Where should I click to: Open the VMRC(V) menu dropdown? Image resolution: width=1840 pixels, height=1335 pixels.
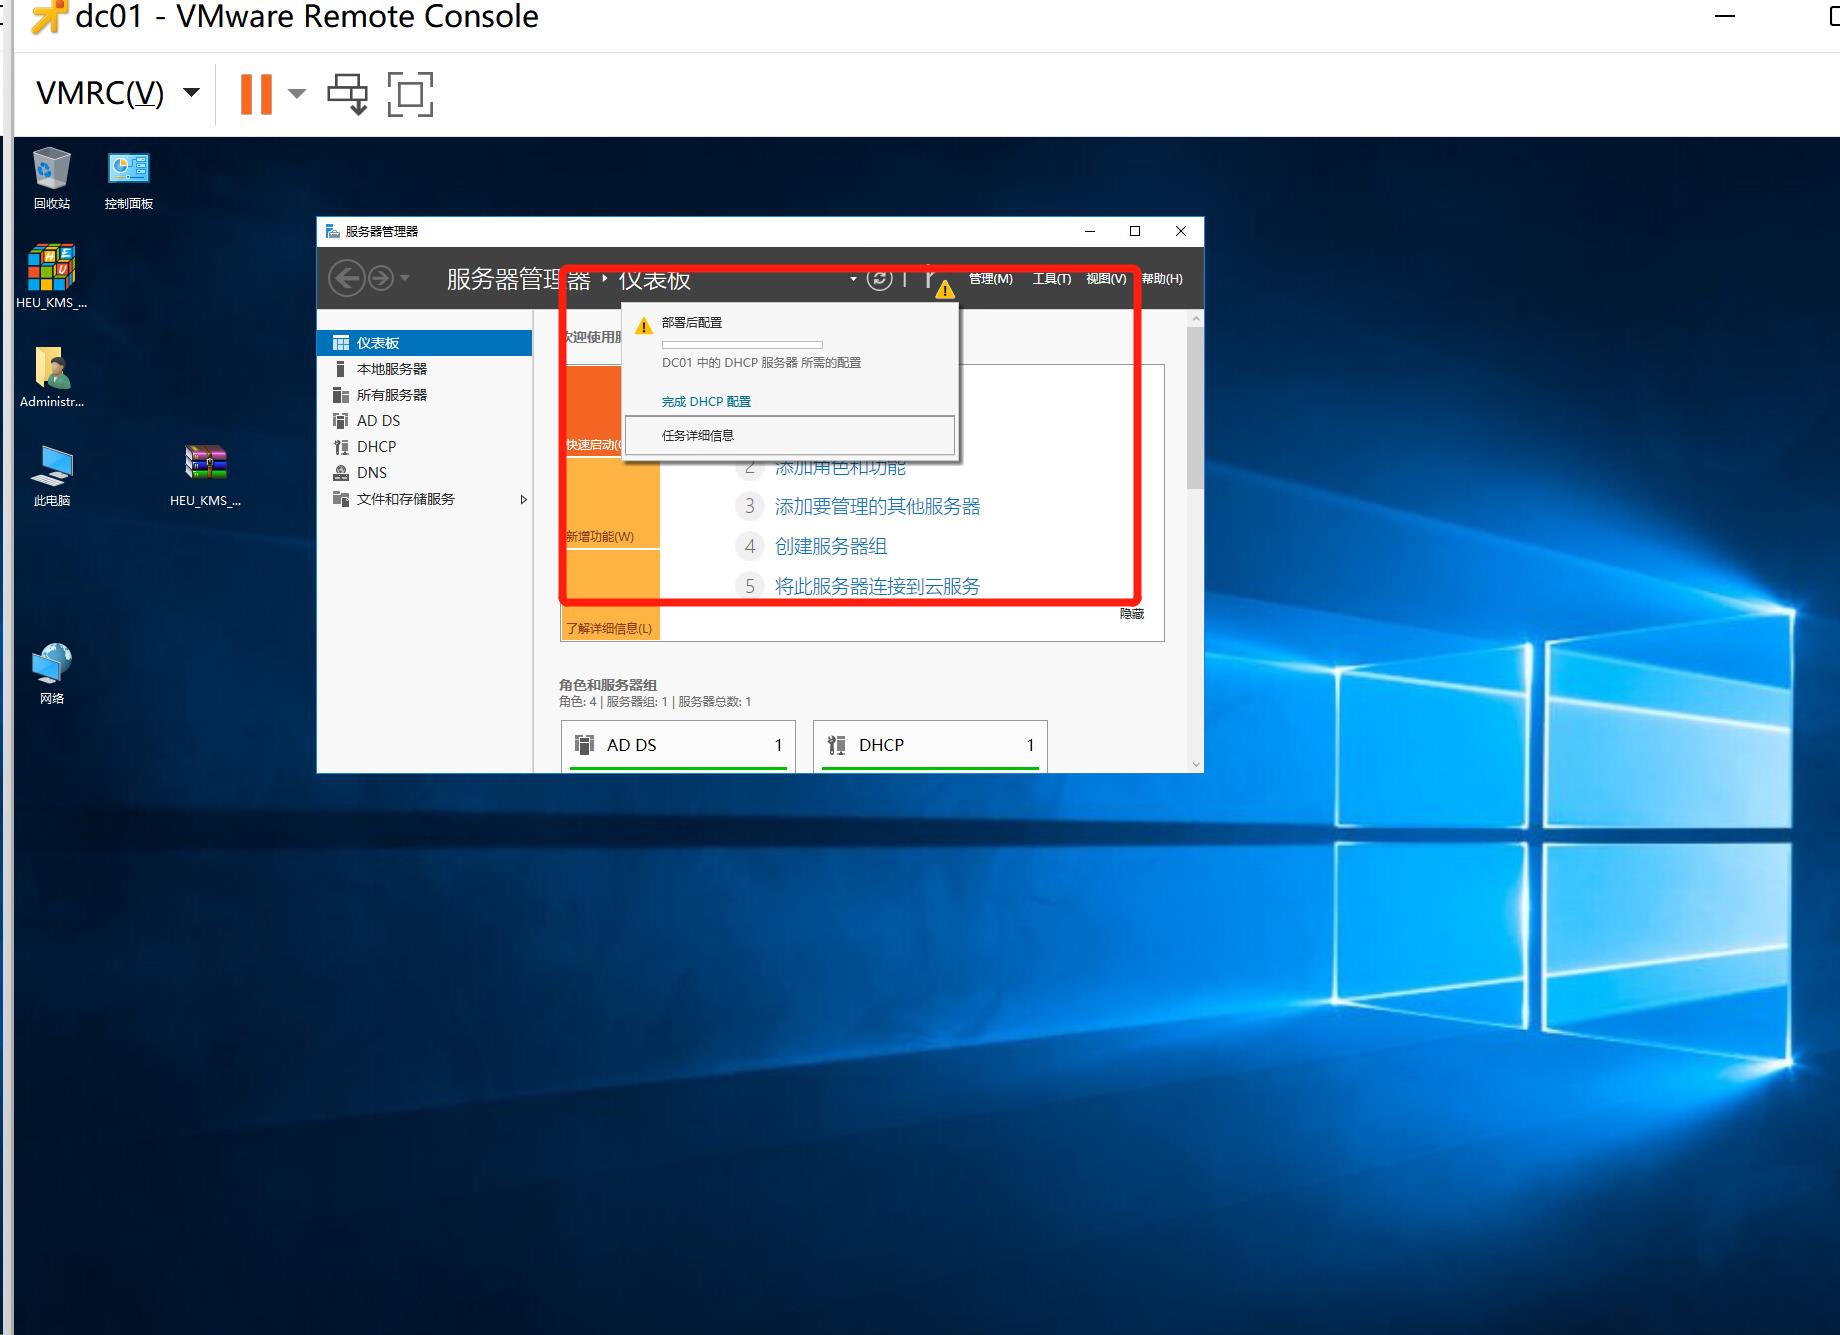[118, 93]
